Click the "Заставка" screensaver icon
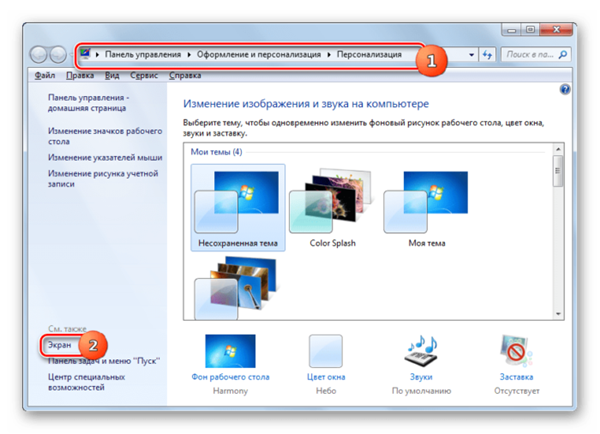This screenshot has width=600, height=434. click(x=516, y=351)
